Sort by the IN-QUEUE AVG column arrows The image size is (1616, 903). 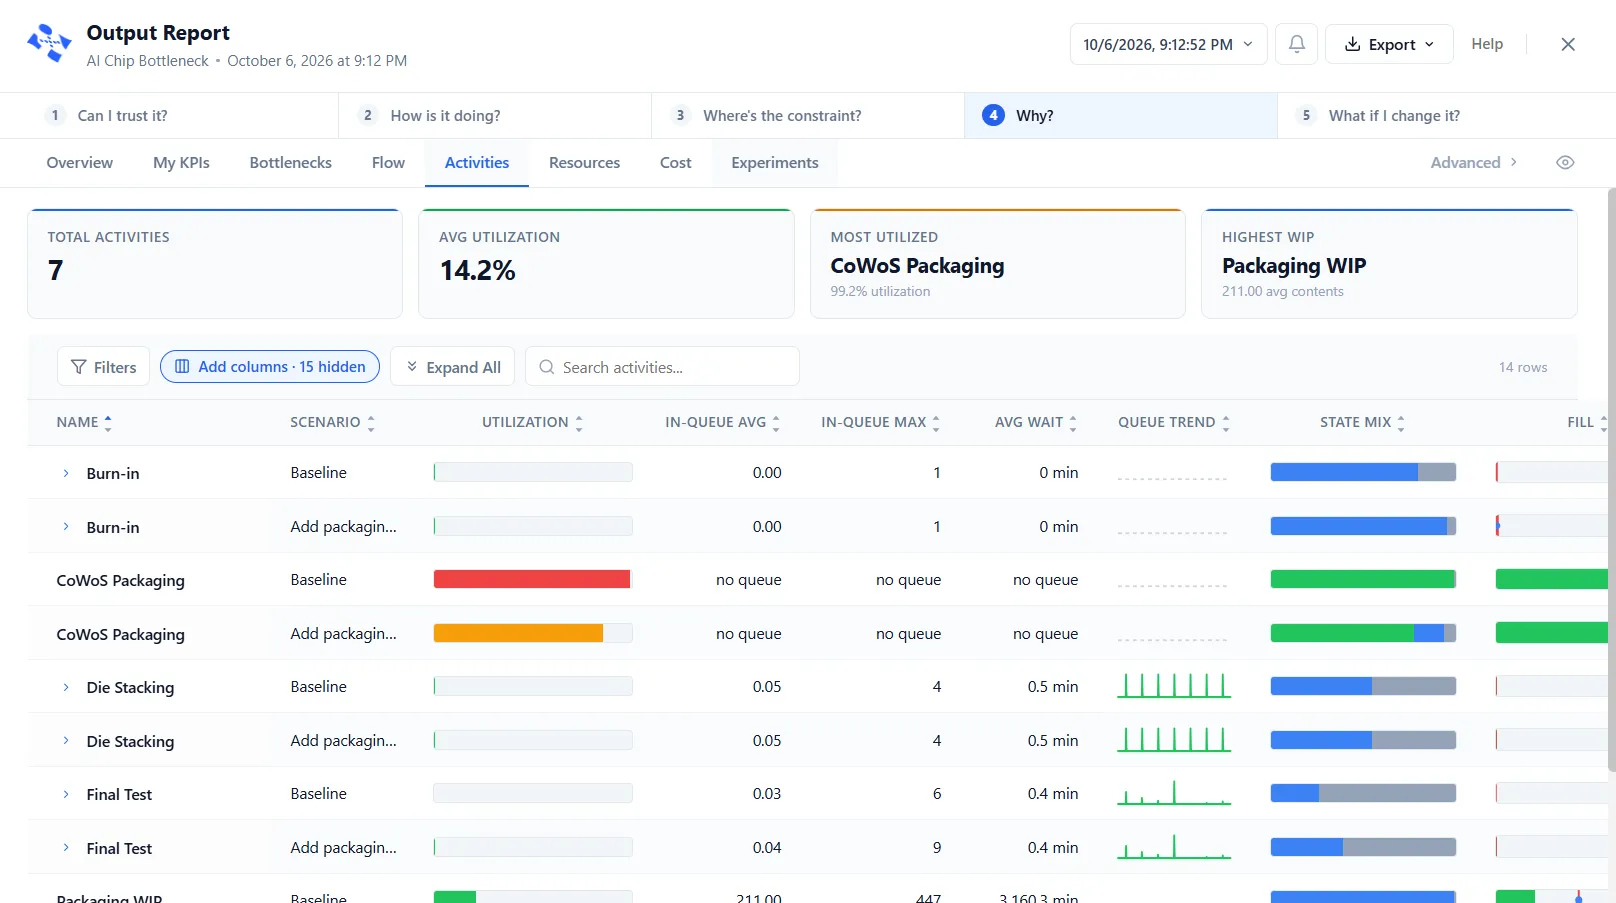point(776,423)
